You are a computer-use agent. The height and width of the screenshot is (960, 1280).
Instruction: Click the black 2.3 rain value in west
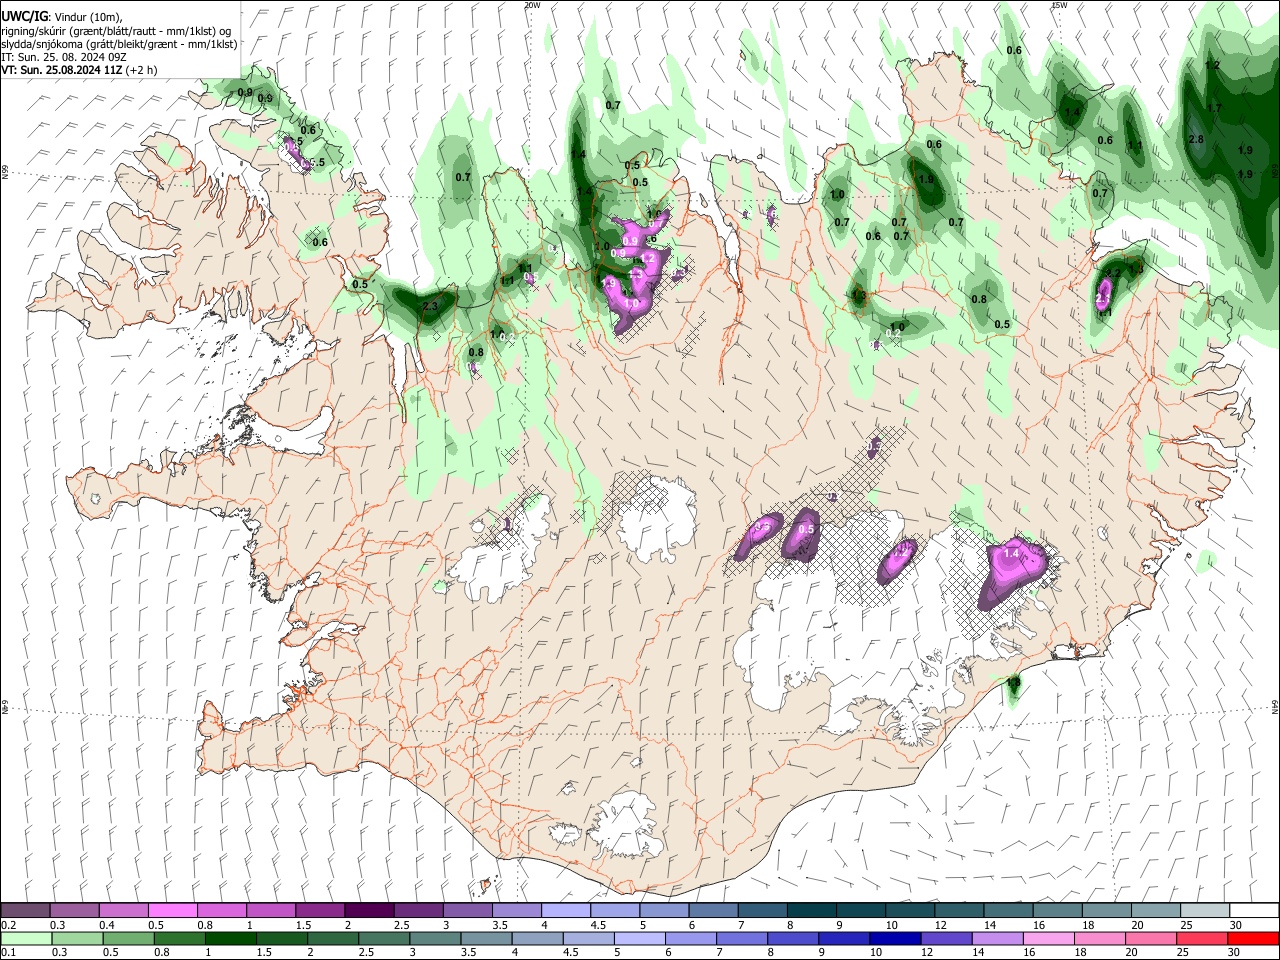[431, 306]
